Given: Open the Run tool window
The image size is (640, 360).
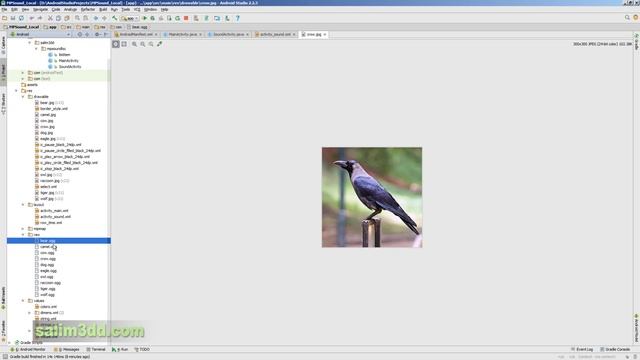Looking at the screenshot, I should (120, 350).
